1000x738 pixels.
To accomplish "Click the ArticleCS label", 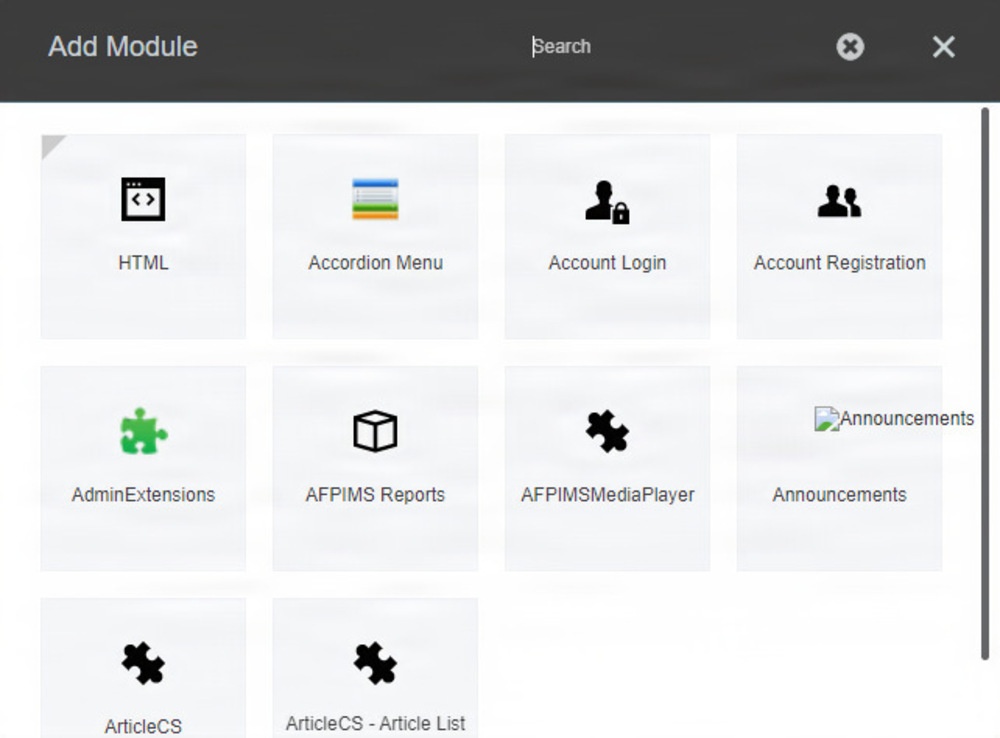I will coord(143,727).
